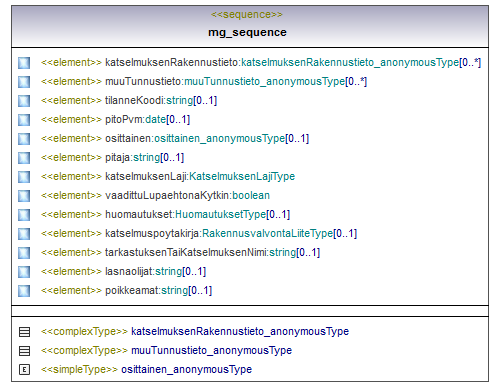
Task: Click the poikkeamat:string[0..1] row
Action: [126, 291]
